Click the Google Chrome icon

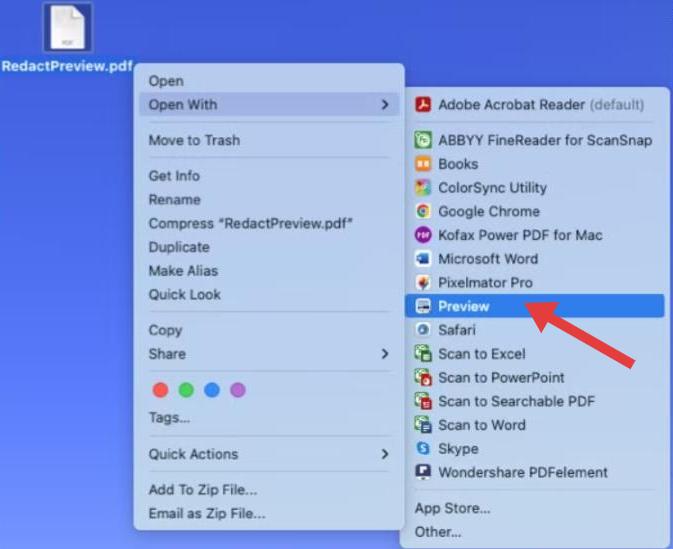coord(423,211)
